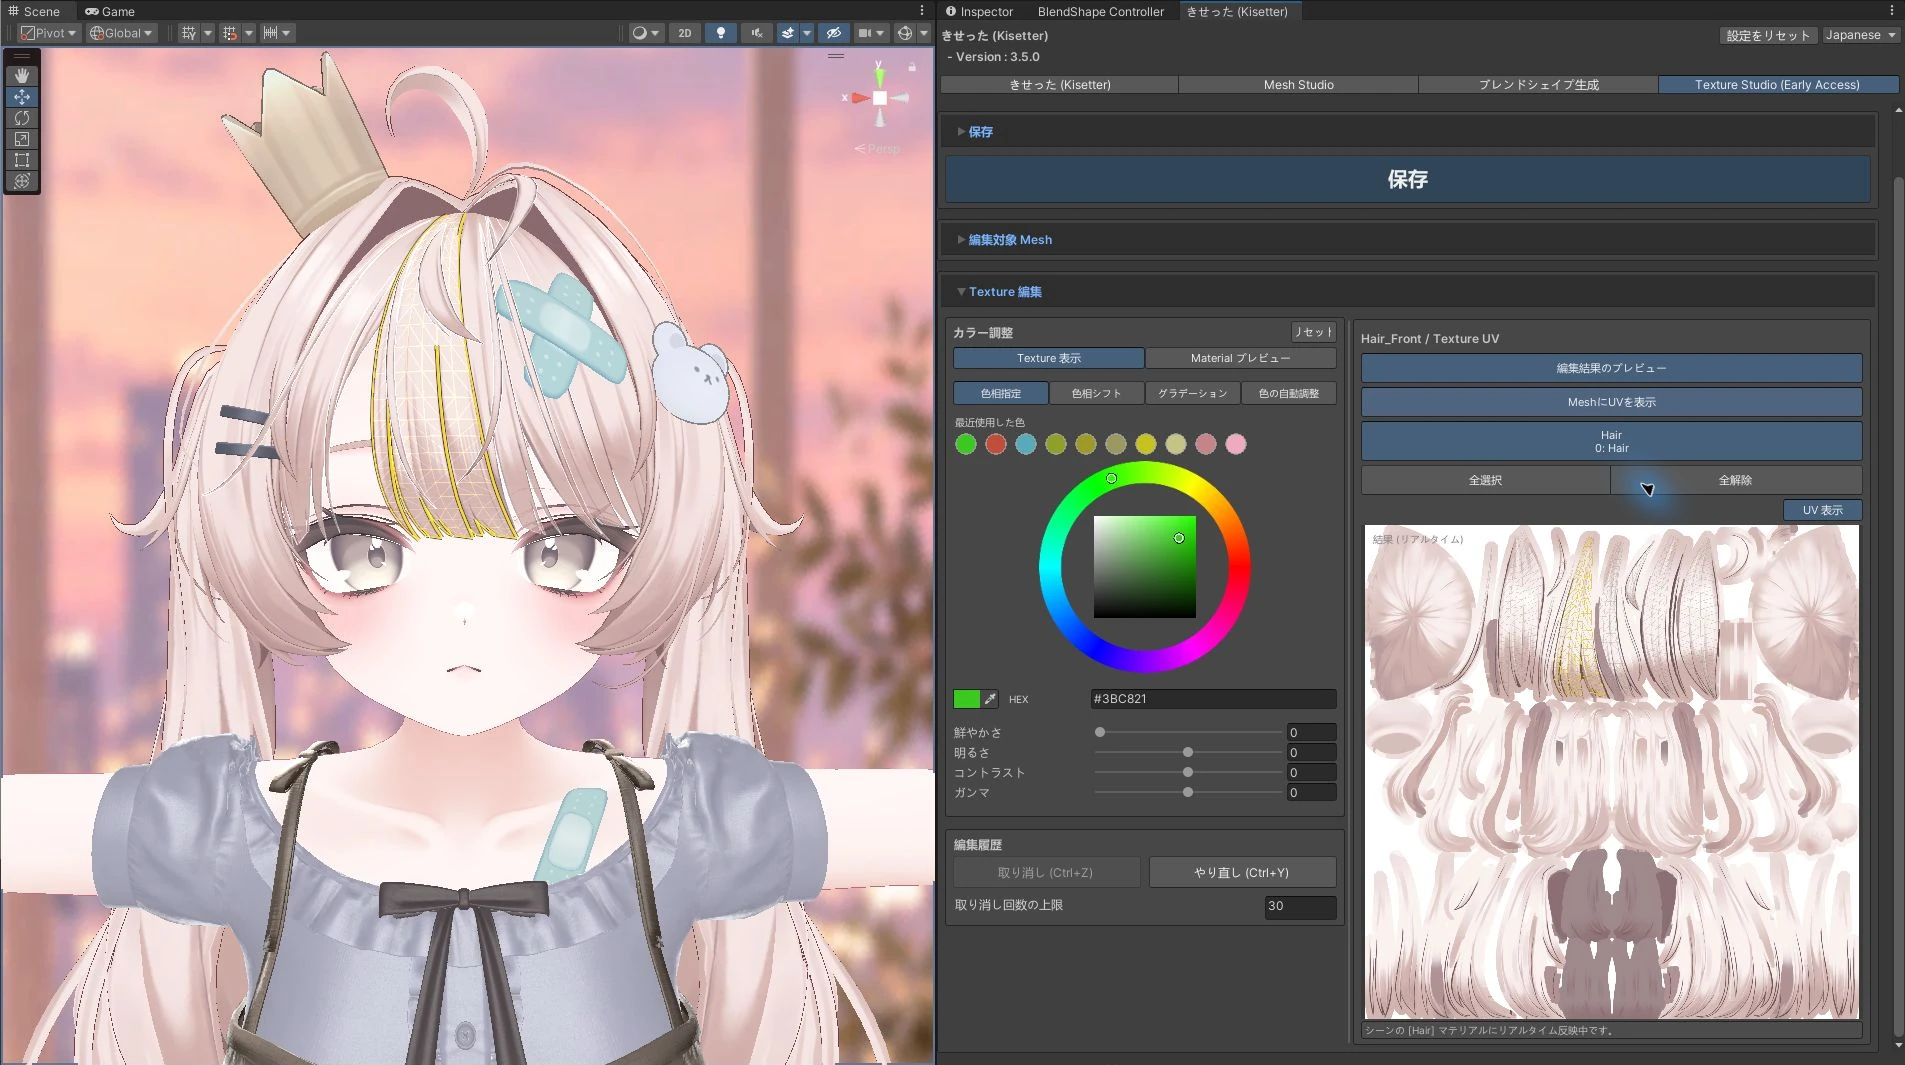Screen dimensions: 1905x1065
Task: Select the Rect transform tool
Action: [x=21, y=160]
